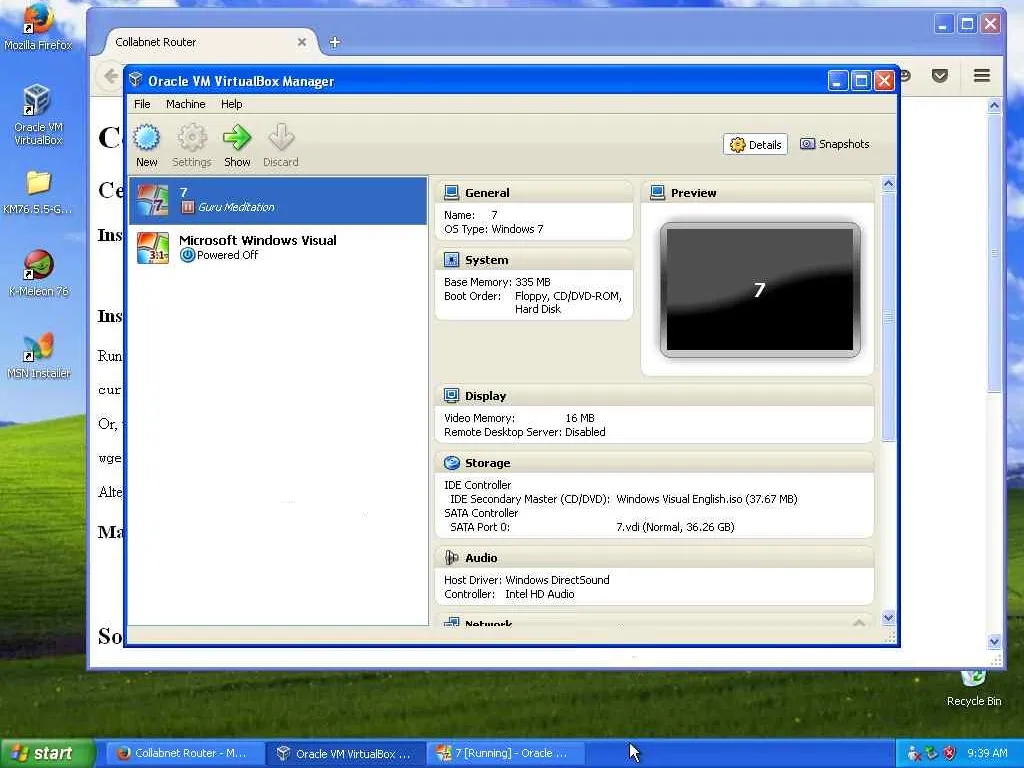Open the Storage section header link
Screen dimensions: 1024x768
pyautogui.click(x=488, y=463)
